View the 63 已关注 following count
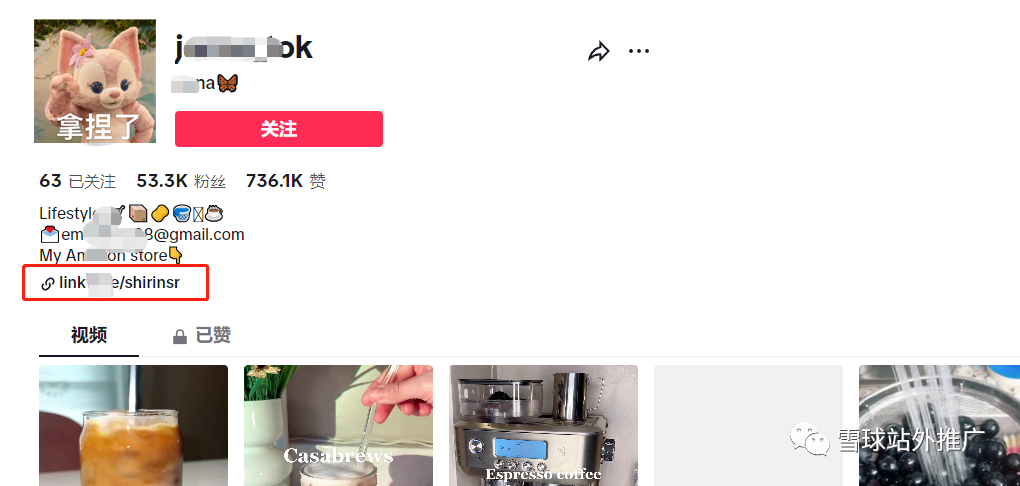This screenshot has height=486, width=1020. pos(77,181)
